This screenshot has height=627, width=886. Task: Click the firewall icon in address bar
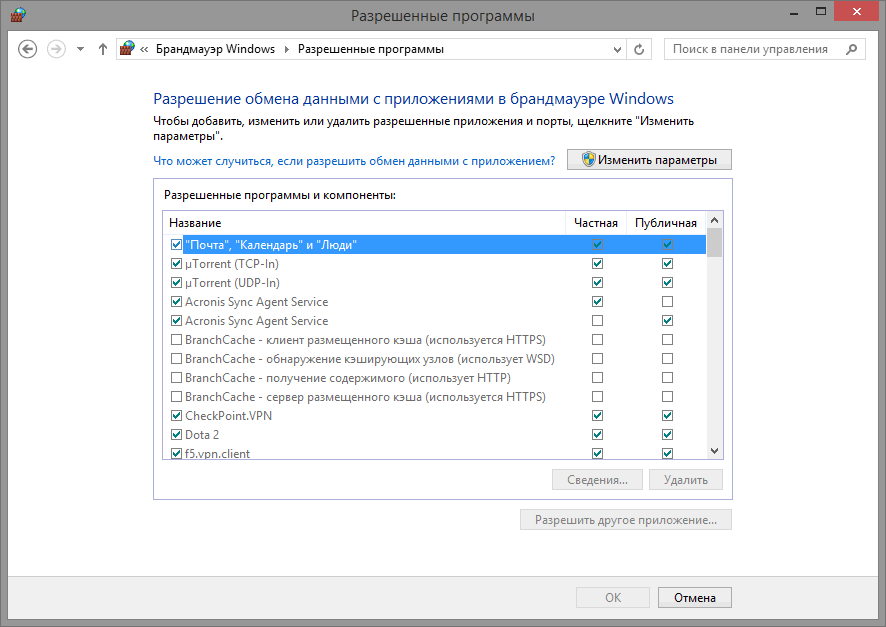[x=127, y=49]
